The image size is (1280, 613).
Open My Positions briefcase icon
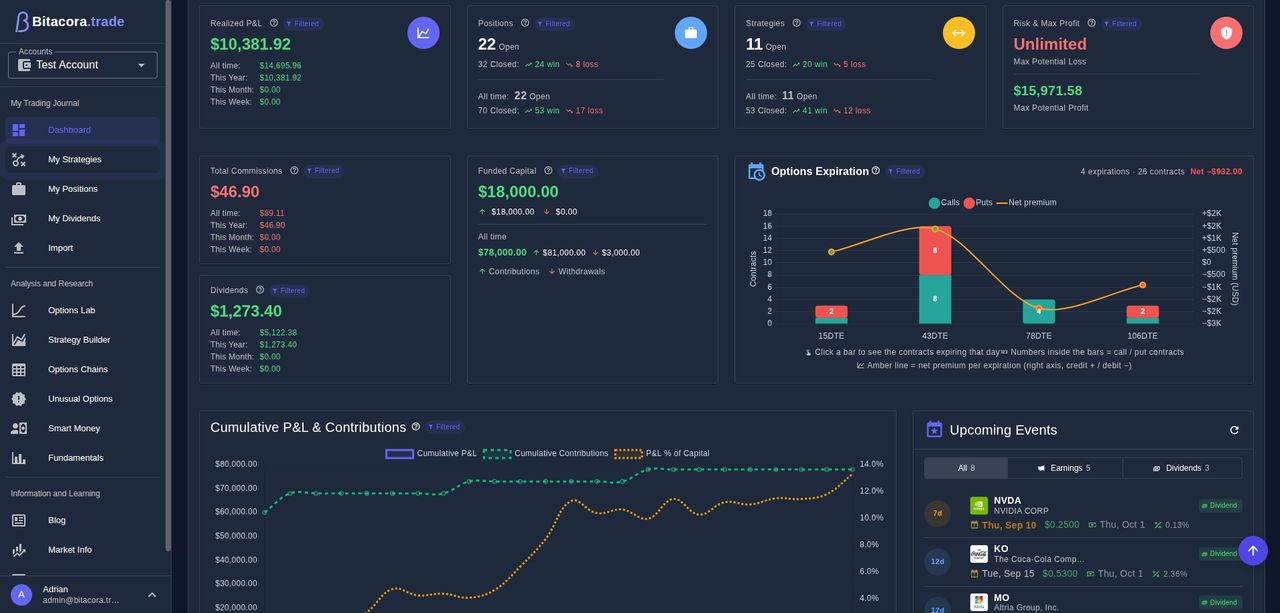click(x=19, y=189)
